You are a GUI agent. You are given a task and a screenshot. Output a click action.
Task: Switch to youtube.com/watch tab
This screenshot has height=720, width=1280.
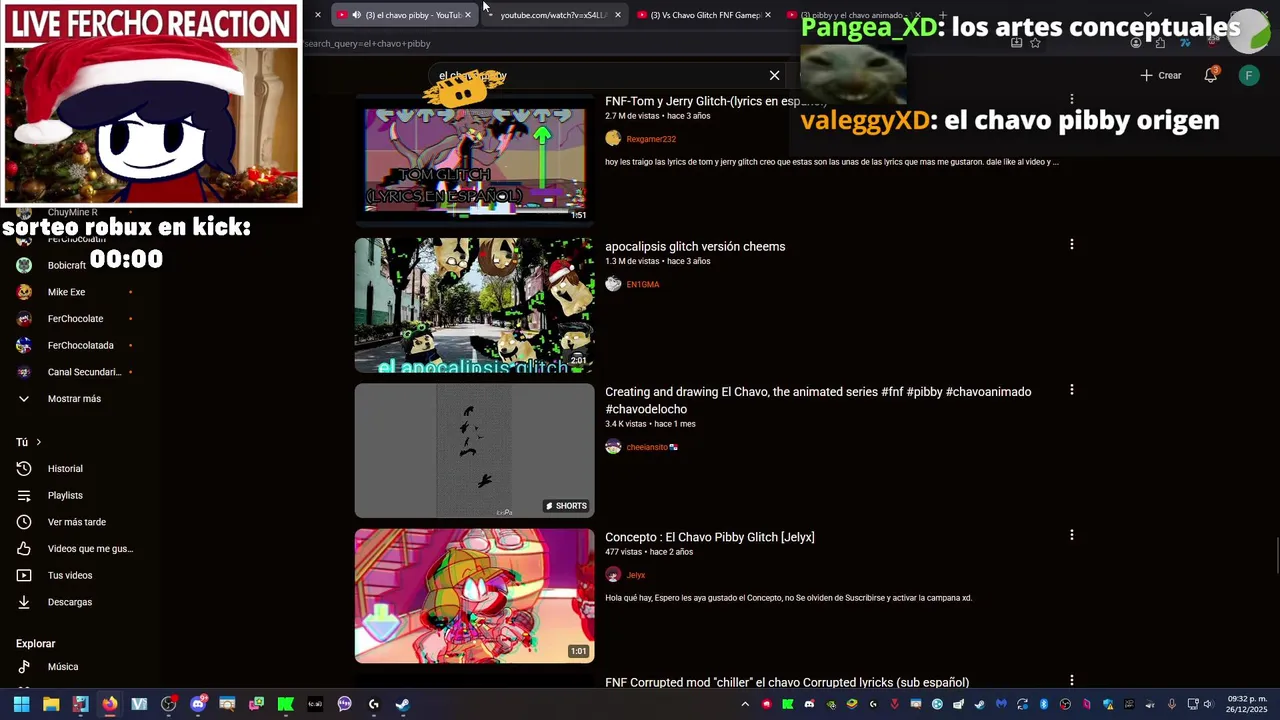[554, 15]
